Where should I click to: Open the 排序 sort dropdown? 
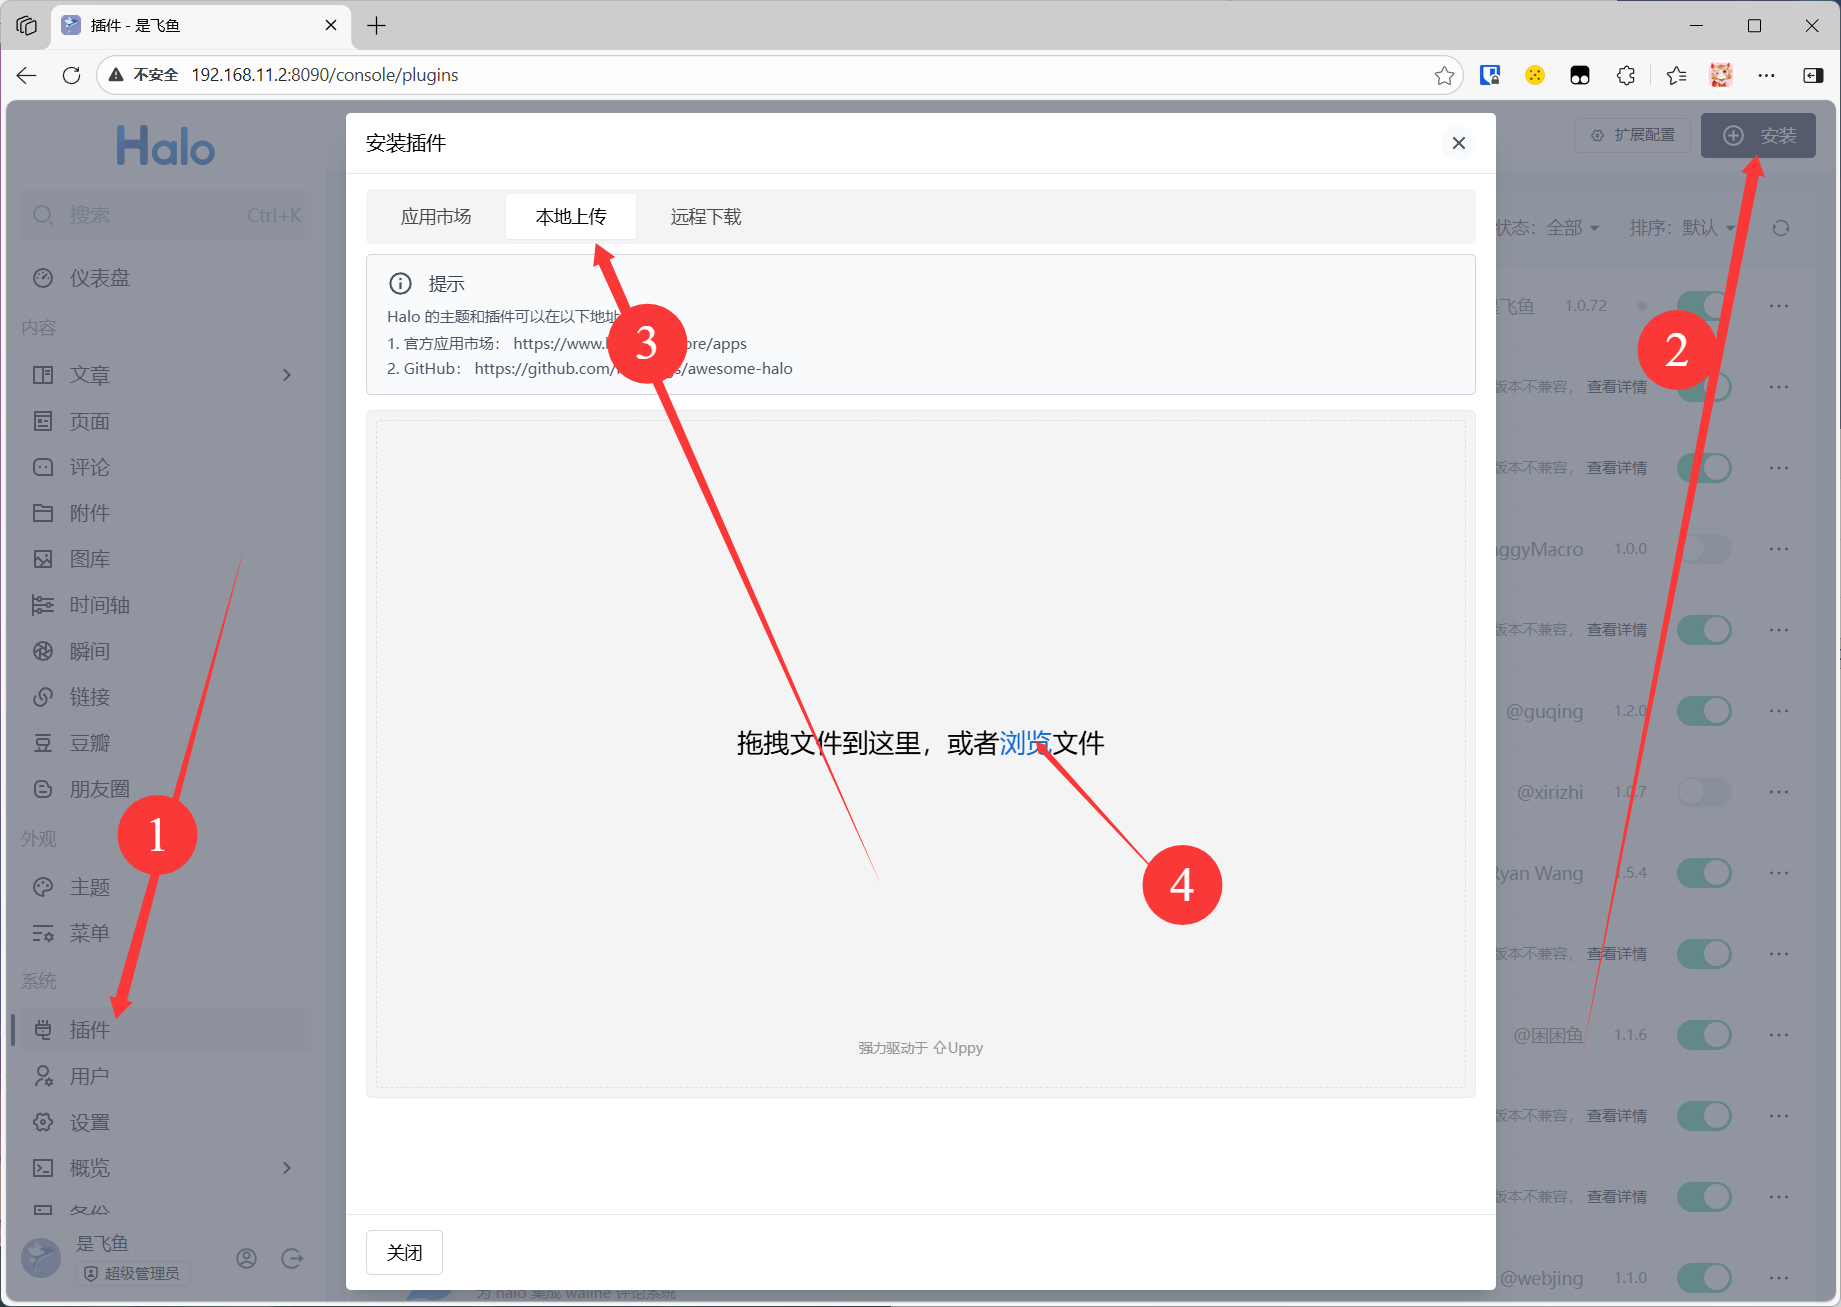[1682, 228]
